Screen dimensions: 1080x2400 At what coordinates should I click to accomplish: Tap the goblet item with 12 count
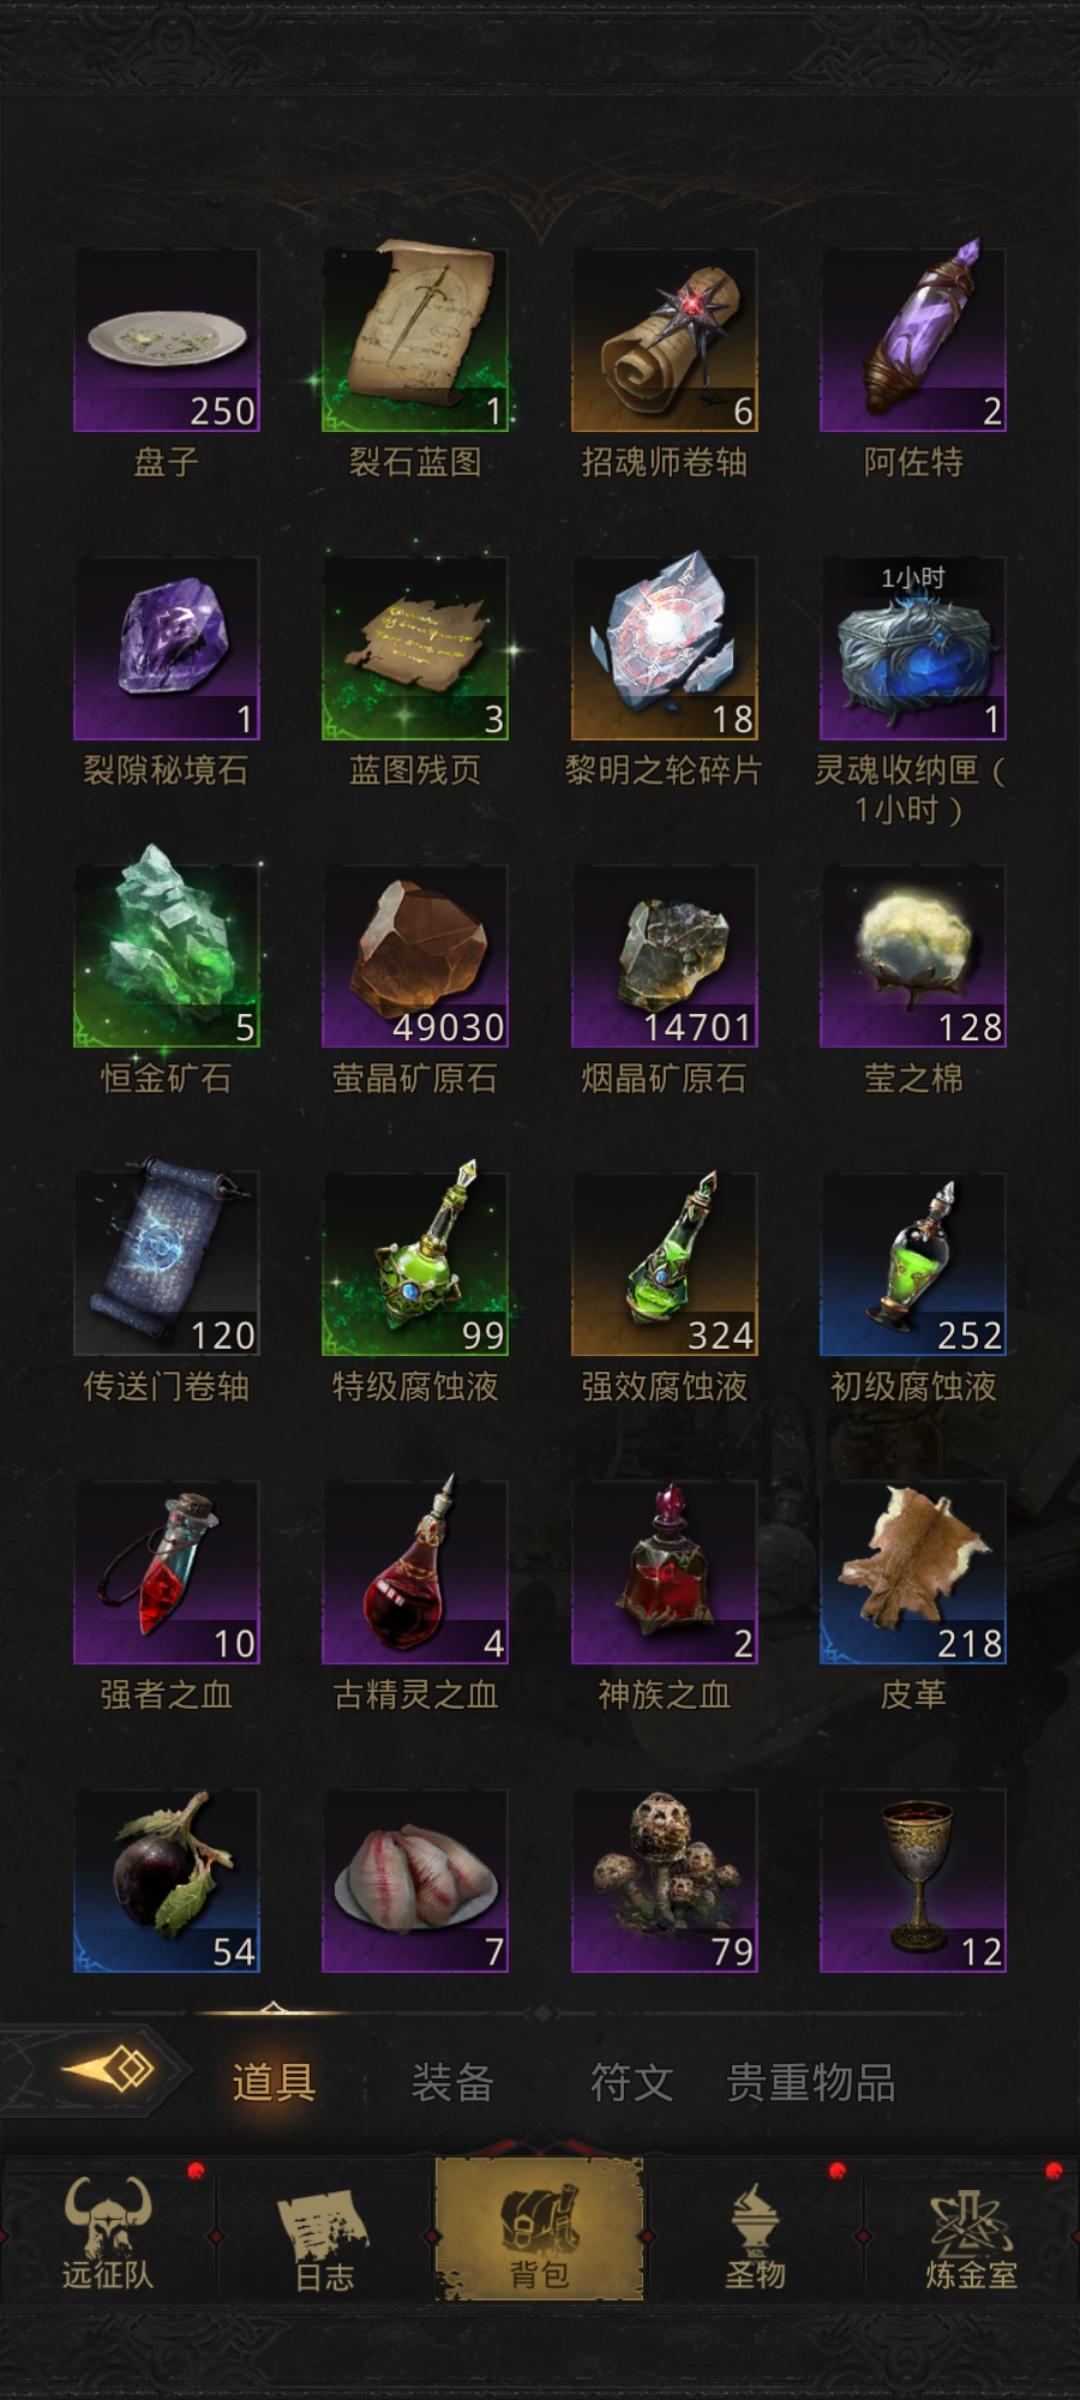[x=913, y=1880]
